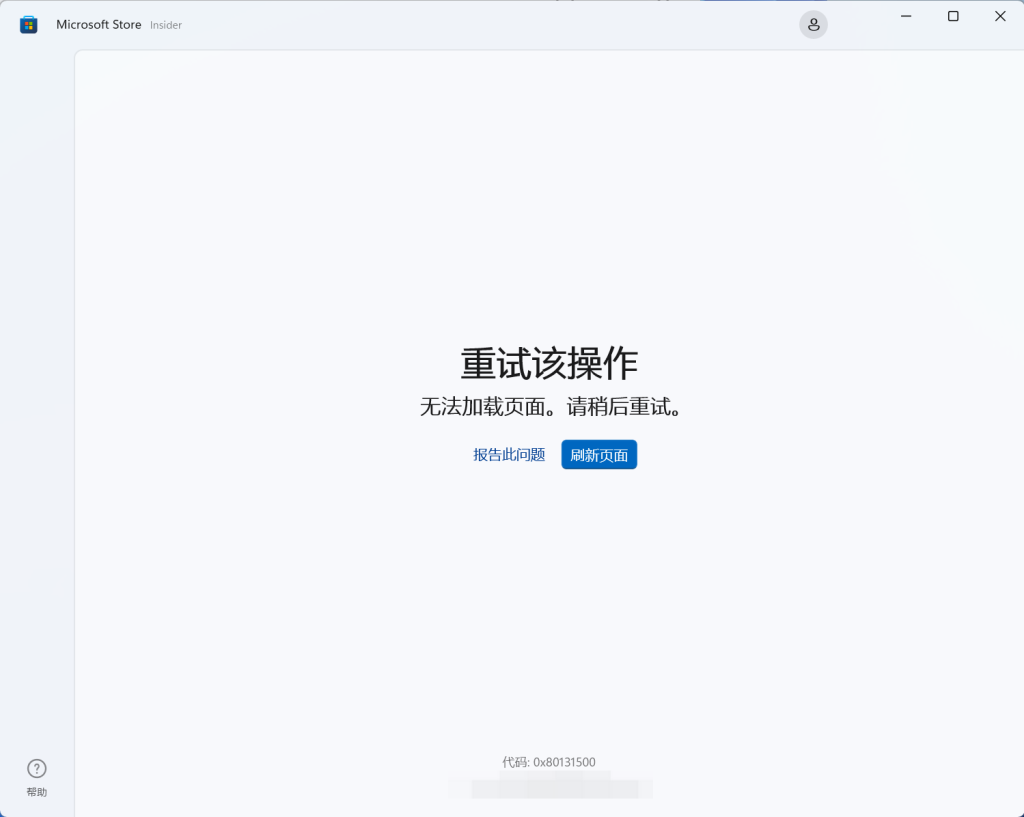Open the user account profile icon

[x=813, y=24]
